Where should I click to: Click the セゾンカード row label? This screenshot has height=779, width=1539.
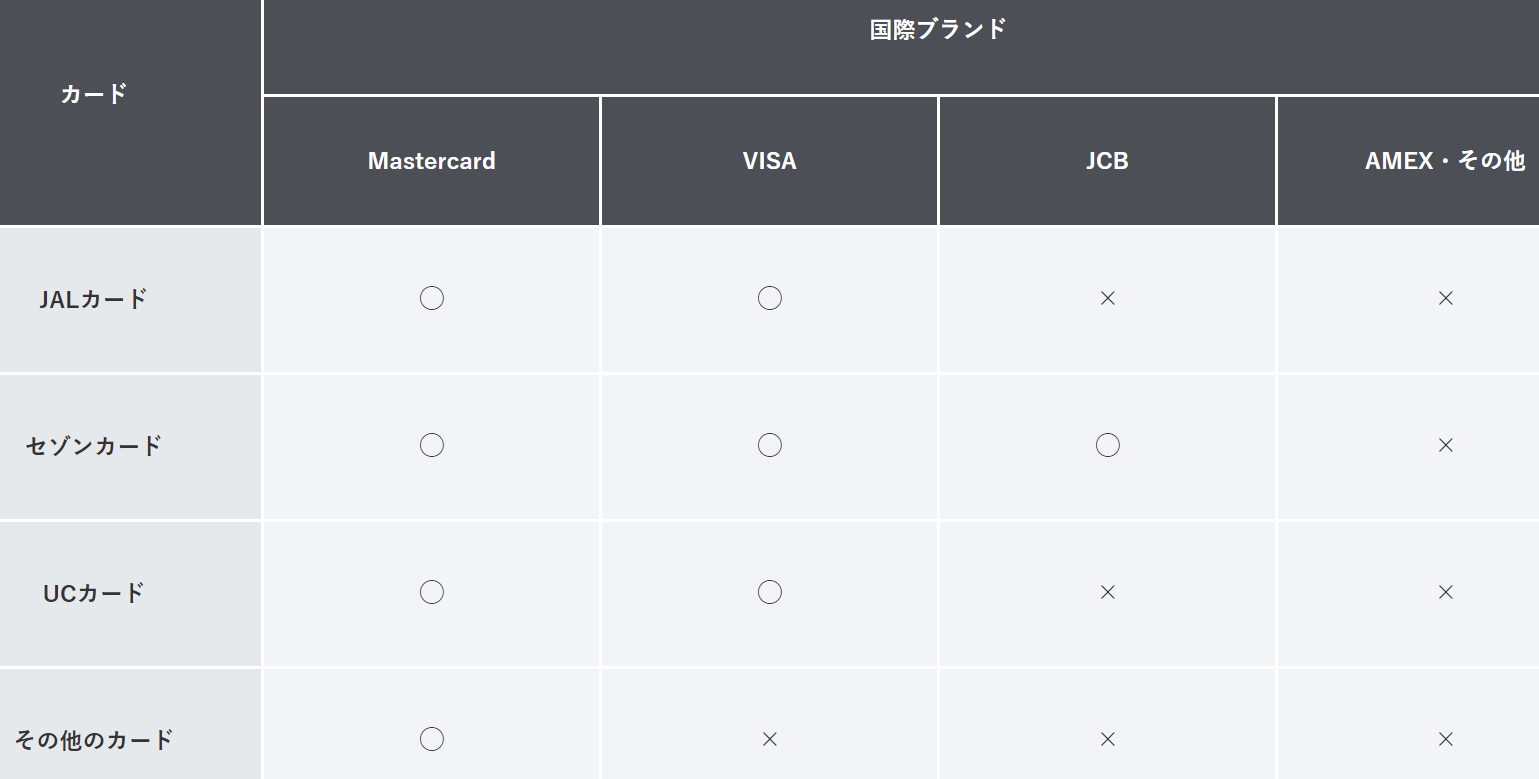93,446
